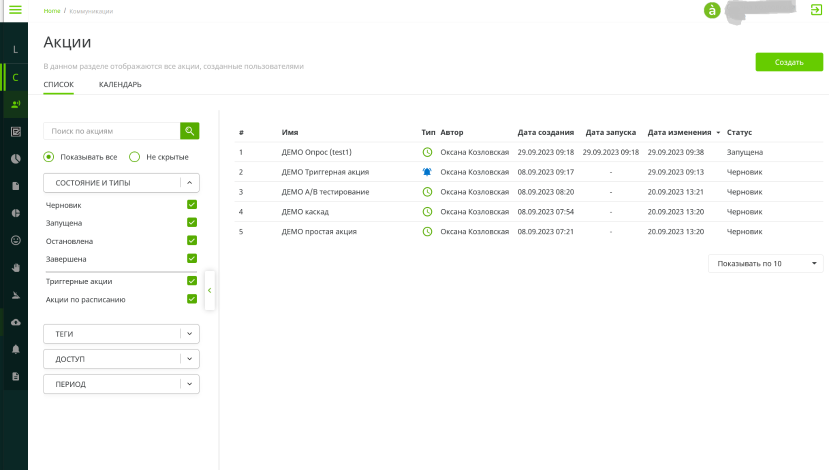Expand the ТЕГИ filter section
Screen dimensions: 829x470
(x=121, y=334)
